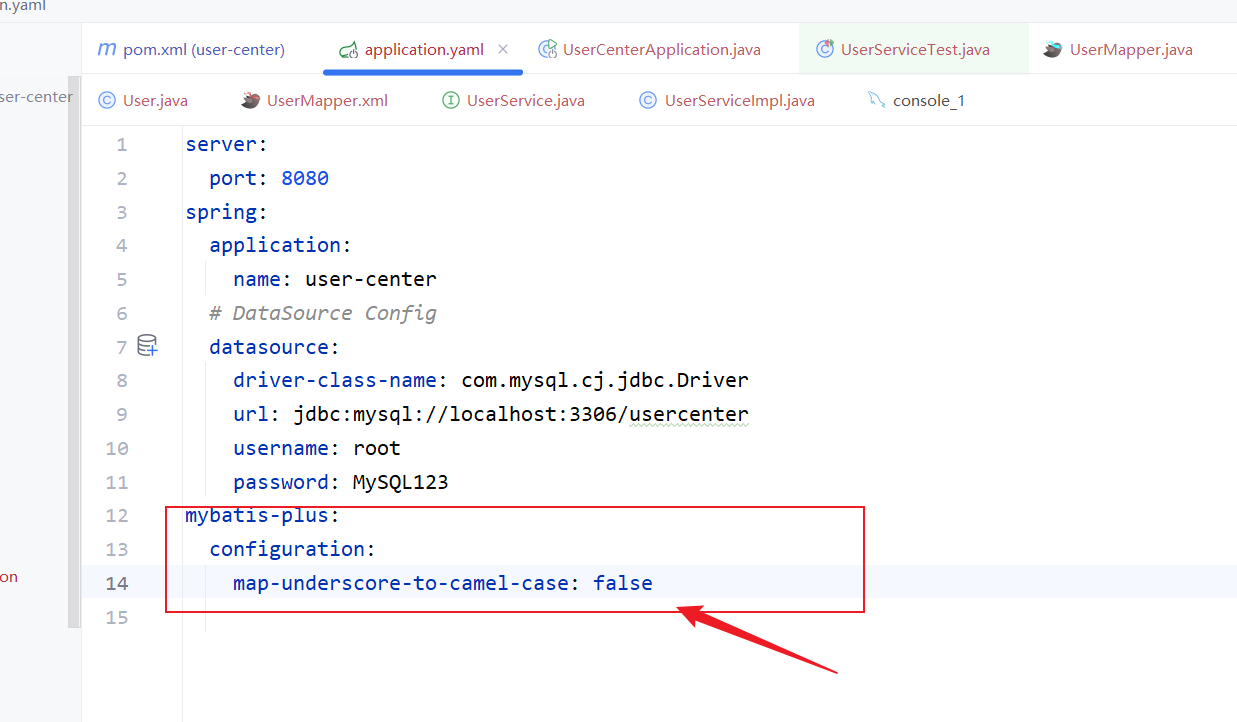Click the Spring leaf icon on application.yaml tab
This screenshot has width=1237, height=722.
pyautogui.click(x=348, y=50)
